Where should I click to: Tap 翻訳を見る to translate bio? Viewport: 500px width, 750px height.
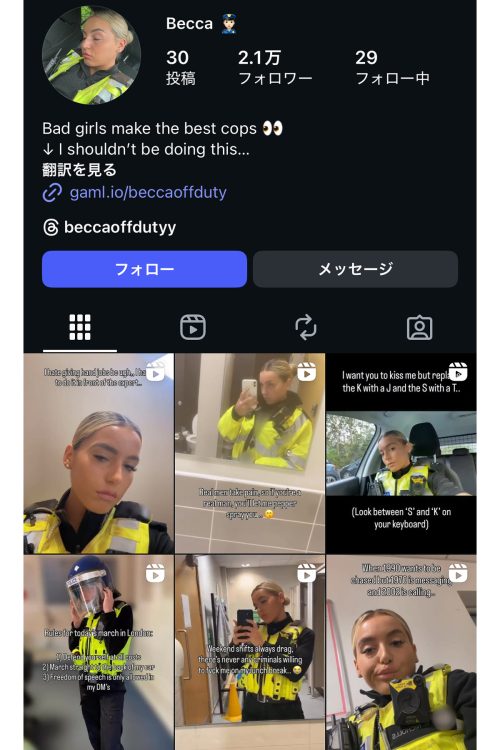click(x=79, y=170)
